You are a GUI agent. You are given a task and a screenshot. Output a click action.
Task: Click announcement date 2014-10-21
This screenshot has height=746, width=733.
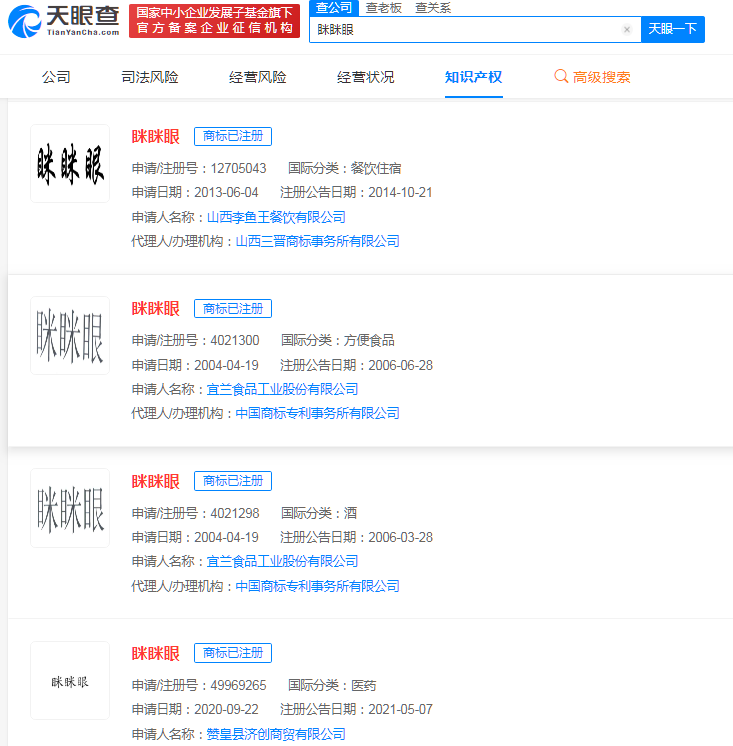coord(401,193)
